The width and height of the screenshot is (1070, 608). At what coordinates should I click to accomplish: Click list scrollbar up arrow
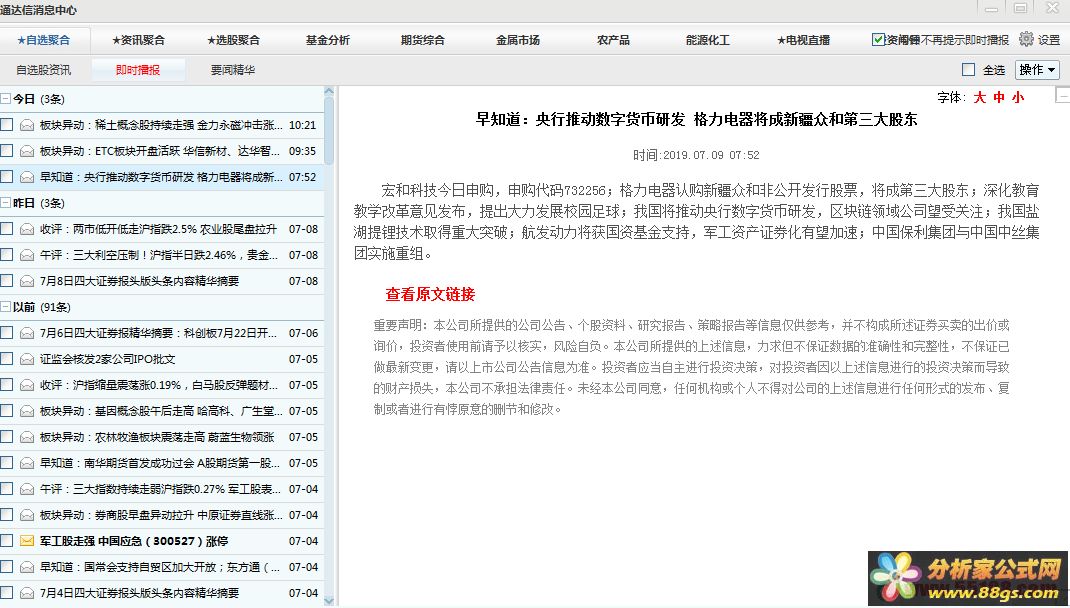(329, 91)
